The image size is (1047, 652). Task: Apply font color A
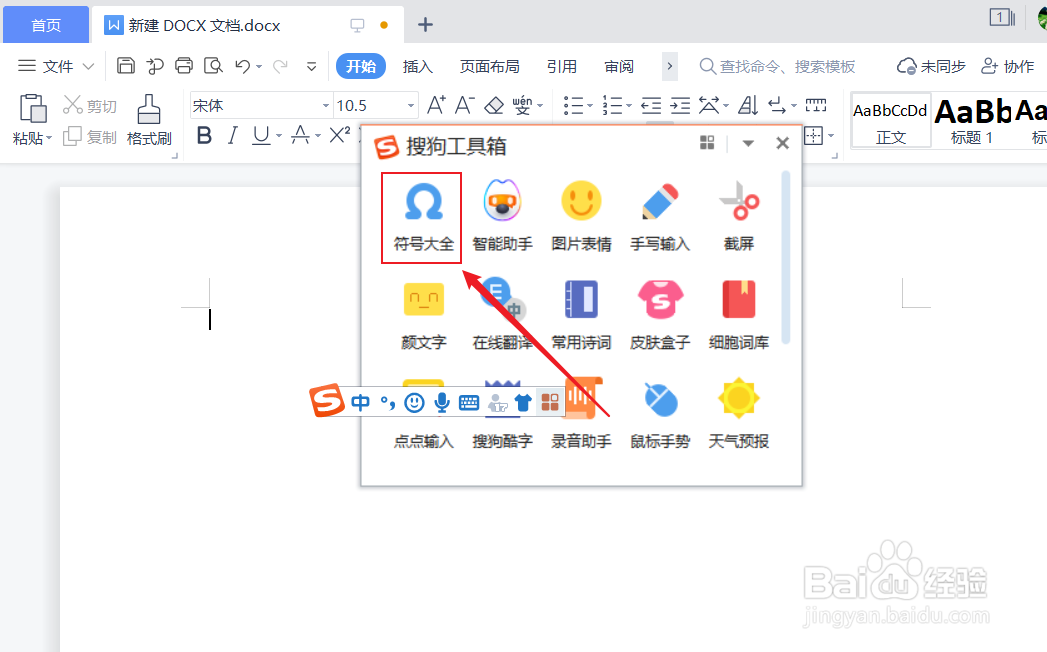coord(300,136)
